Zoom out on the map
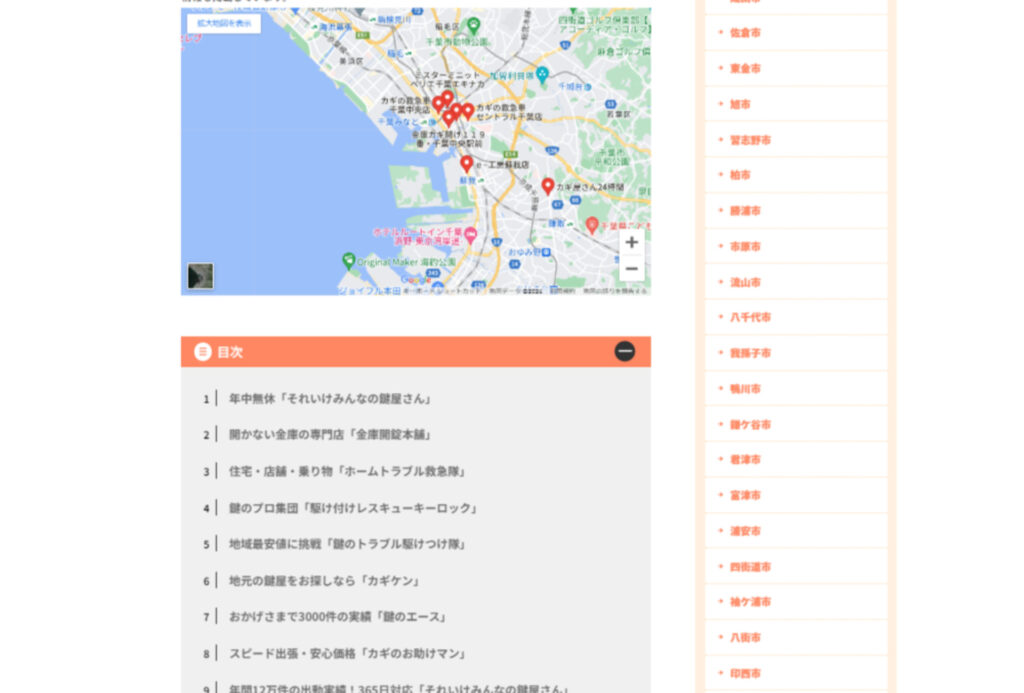 click(x=631, y=268)
